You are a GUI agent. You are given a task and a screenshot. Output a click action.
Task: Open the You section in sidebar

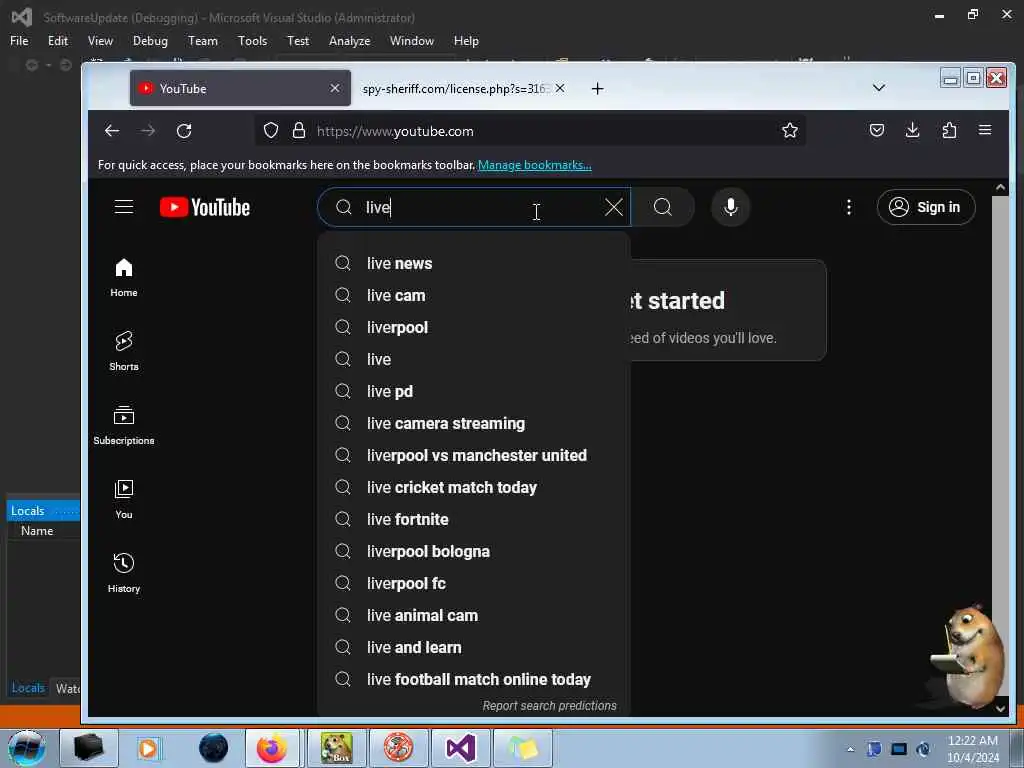(123, 500)
